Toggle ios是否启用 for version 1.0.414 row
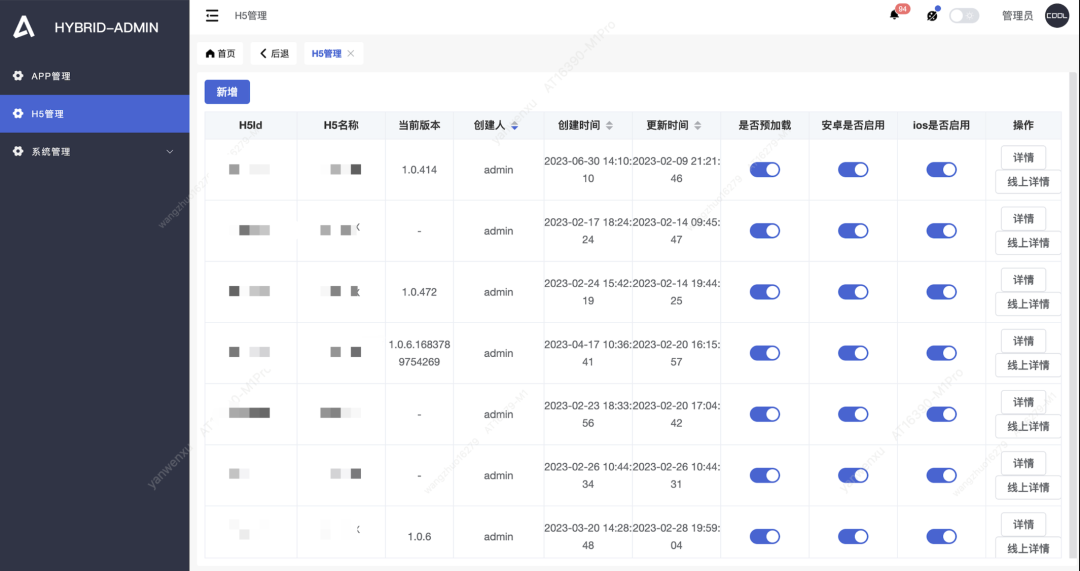Screen dimensions: 1080x571 click(942, 169)
